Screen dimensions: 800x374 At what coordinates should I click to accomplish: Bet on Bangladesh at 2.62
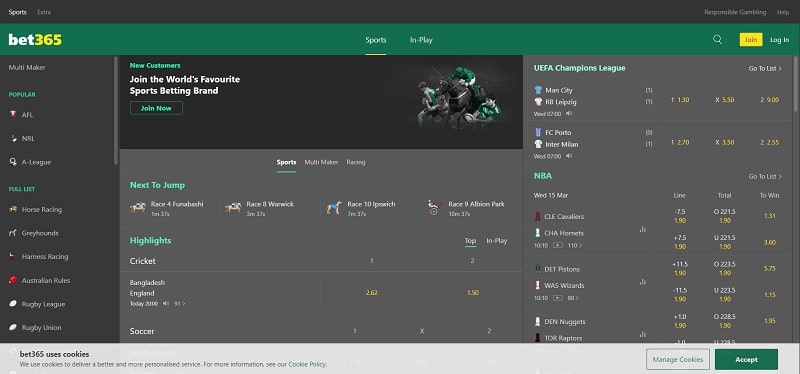coord(371,293)
